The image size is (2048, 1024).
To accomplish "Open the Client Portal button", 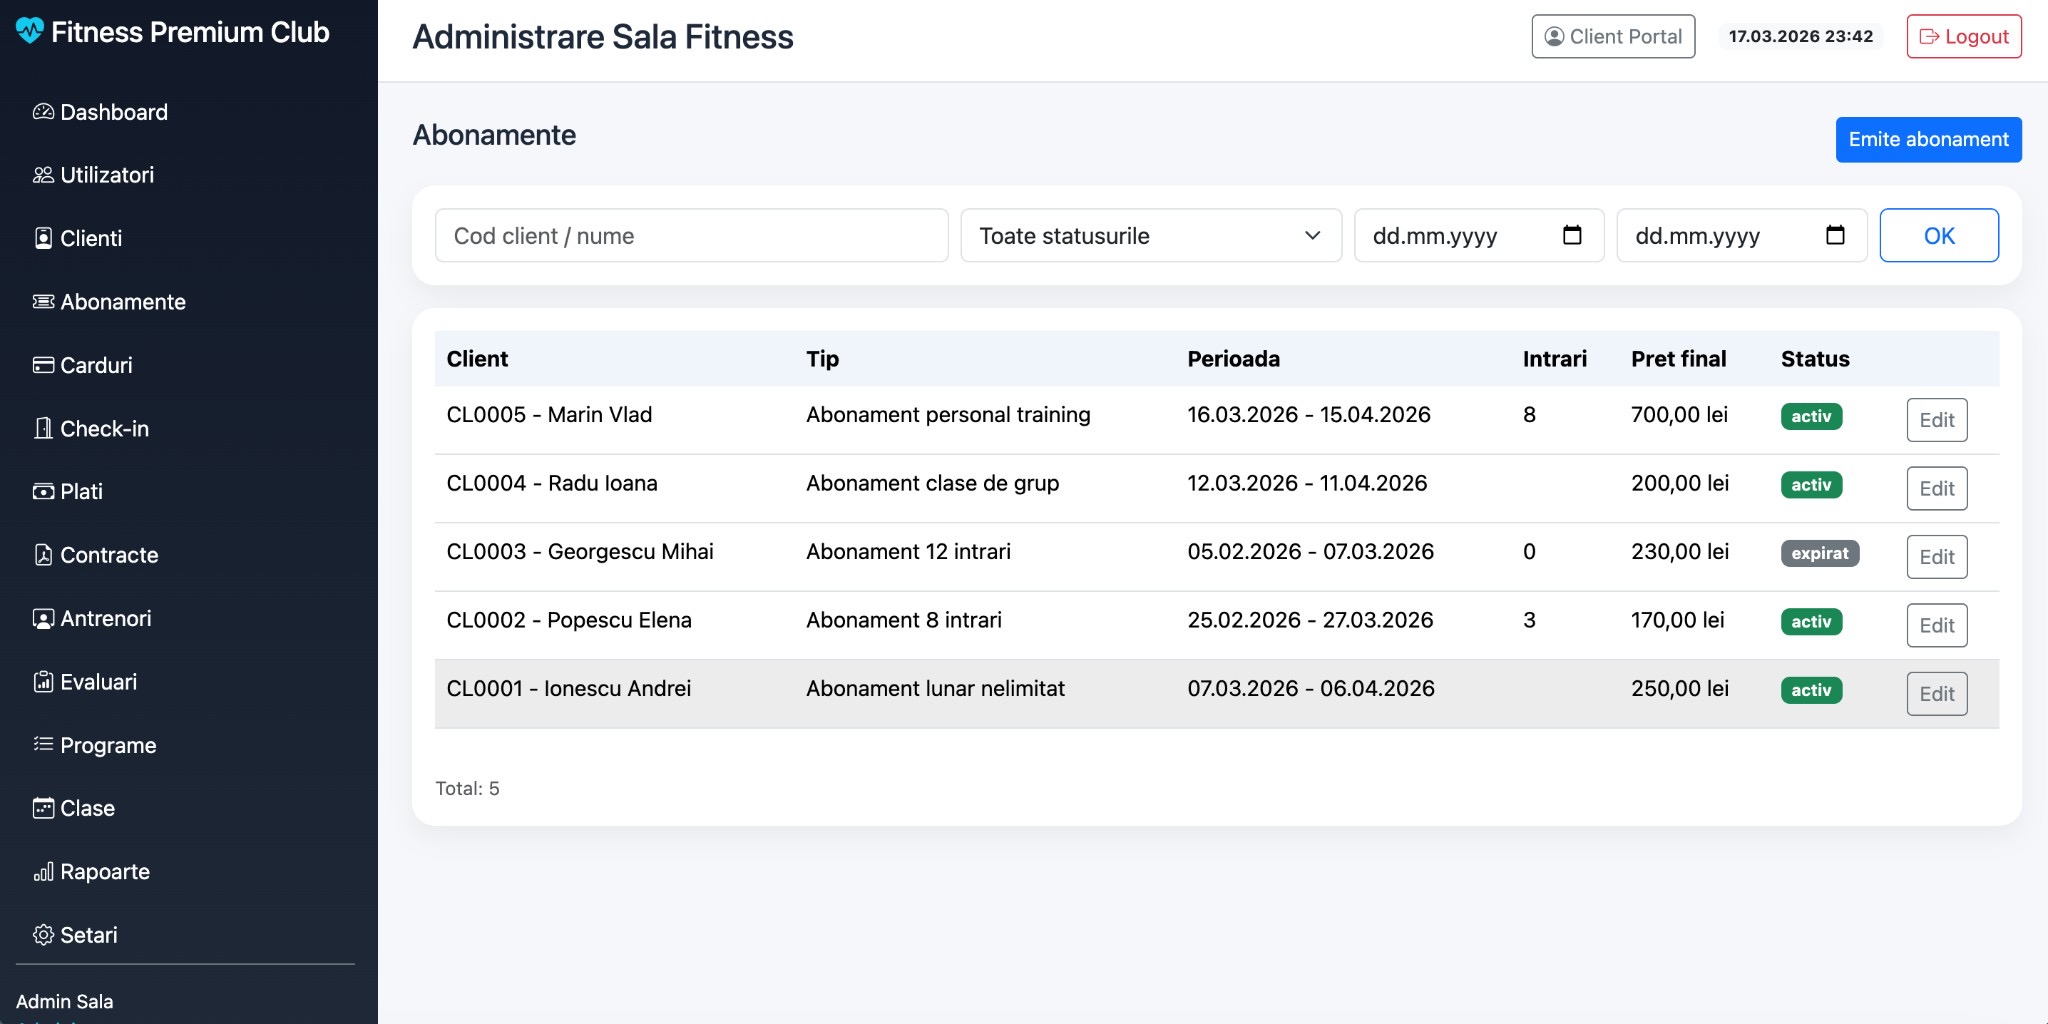I will coord(1613,37).
